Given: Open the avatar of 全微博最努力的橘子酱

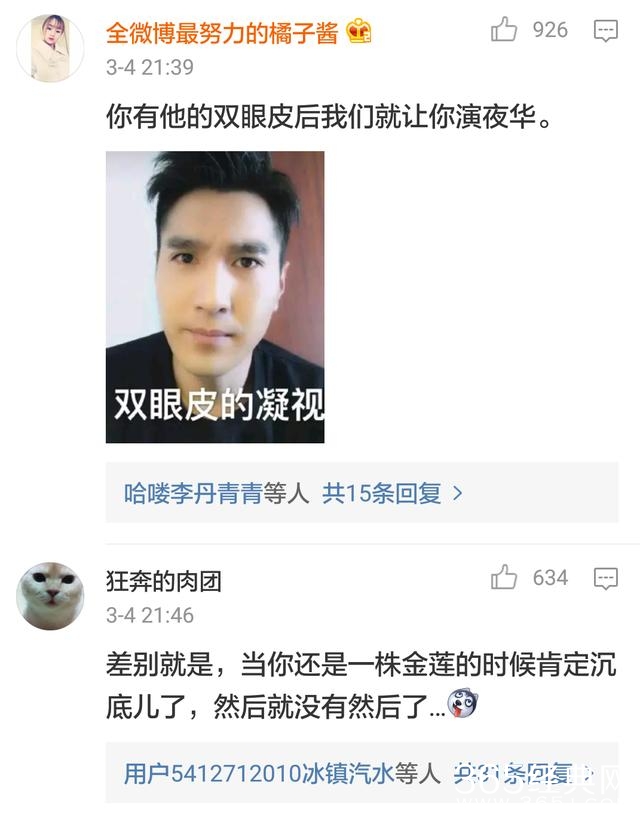Looking at the screenshot, I should coord(50,48).
